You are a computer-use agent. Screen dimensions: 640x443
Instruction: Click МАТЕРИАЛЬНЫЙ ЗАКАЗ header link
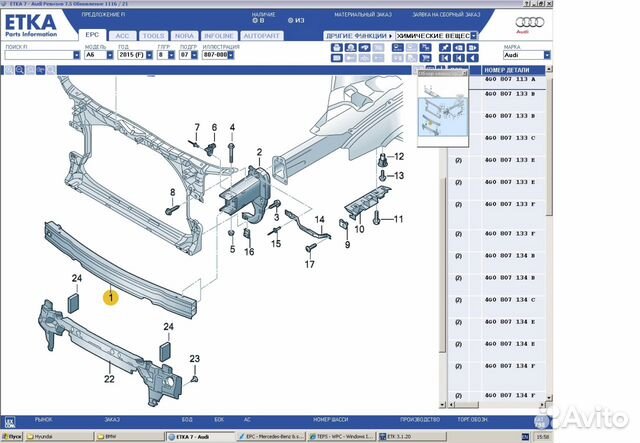[363, 14]
